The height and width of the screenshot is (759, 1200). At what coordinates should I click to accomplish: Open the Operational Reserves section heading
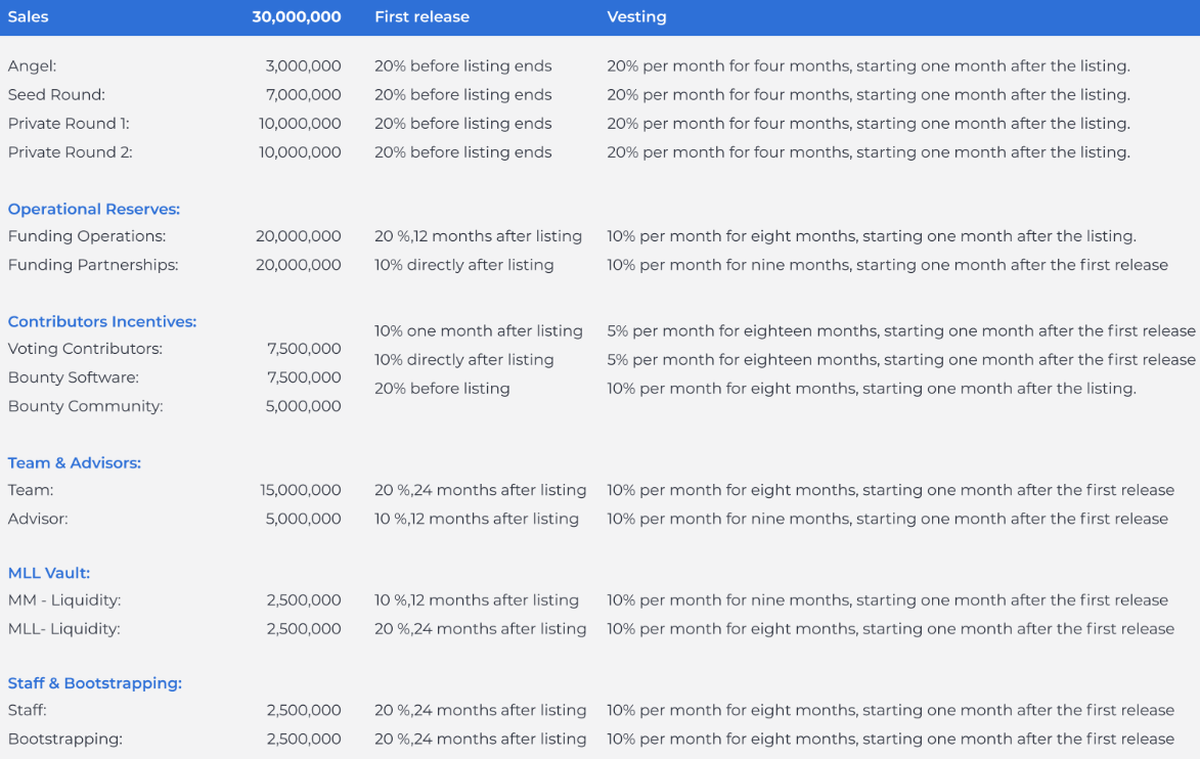[x=94, y=209]
